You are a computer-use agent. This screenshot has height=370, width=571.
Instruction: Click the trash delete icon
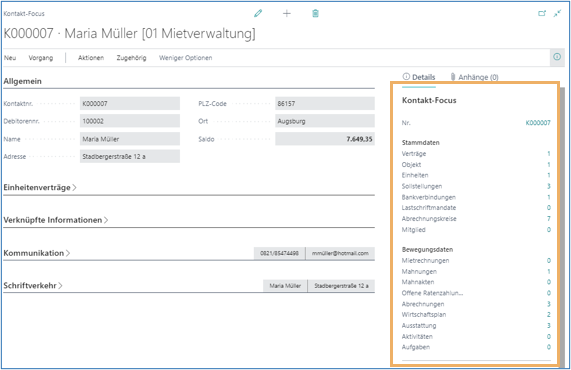coord(315,13)
